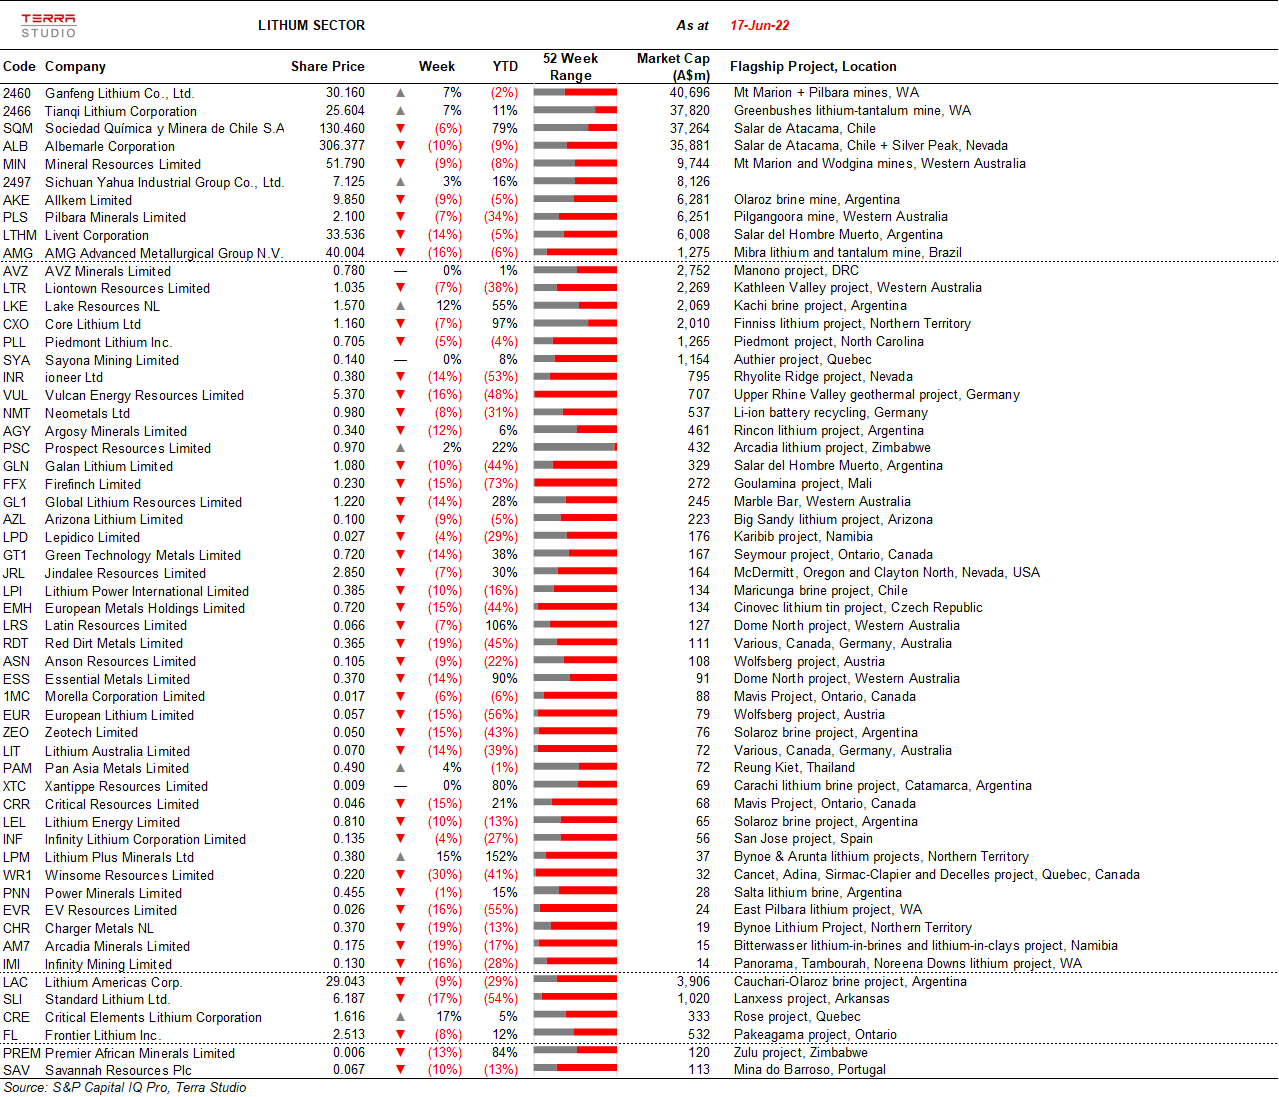Click the Source: S&P Capital IQ Pro footnote

(125, 1088)
